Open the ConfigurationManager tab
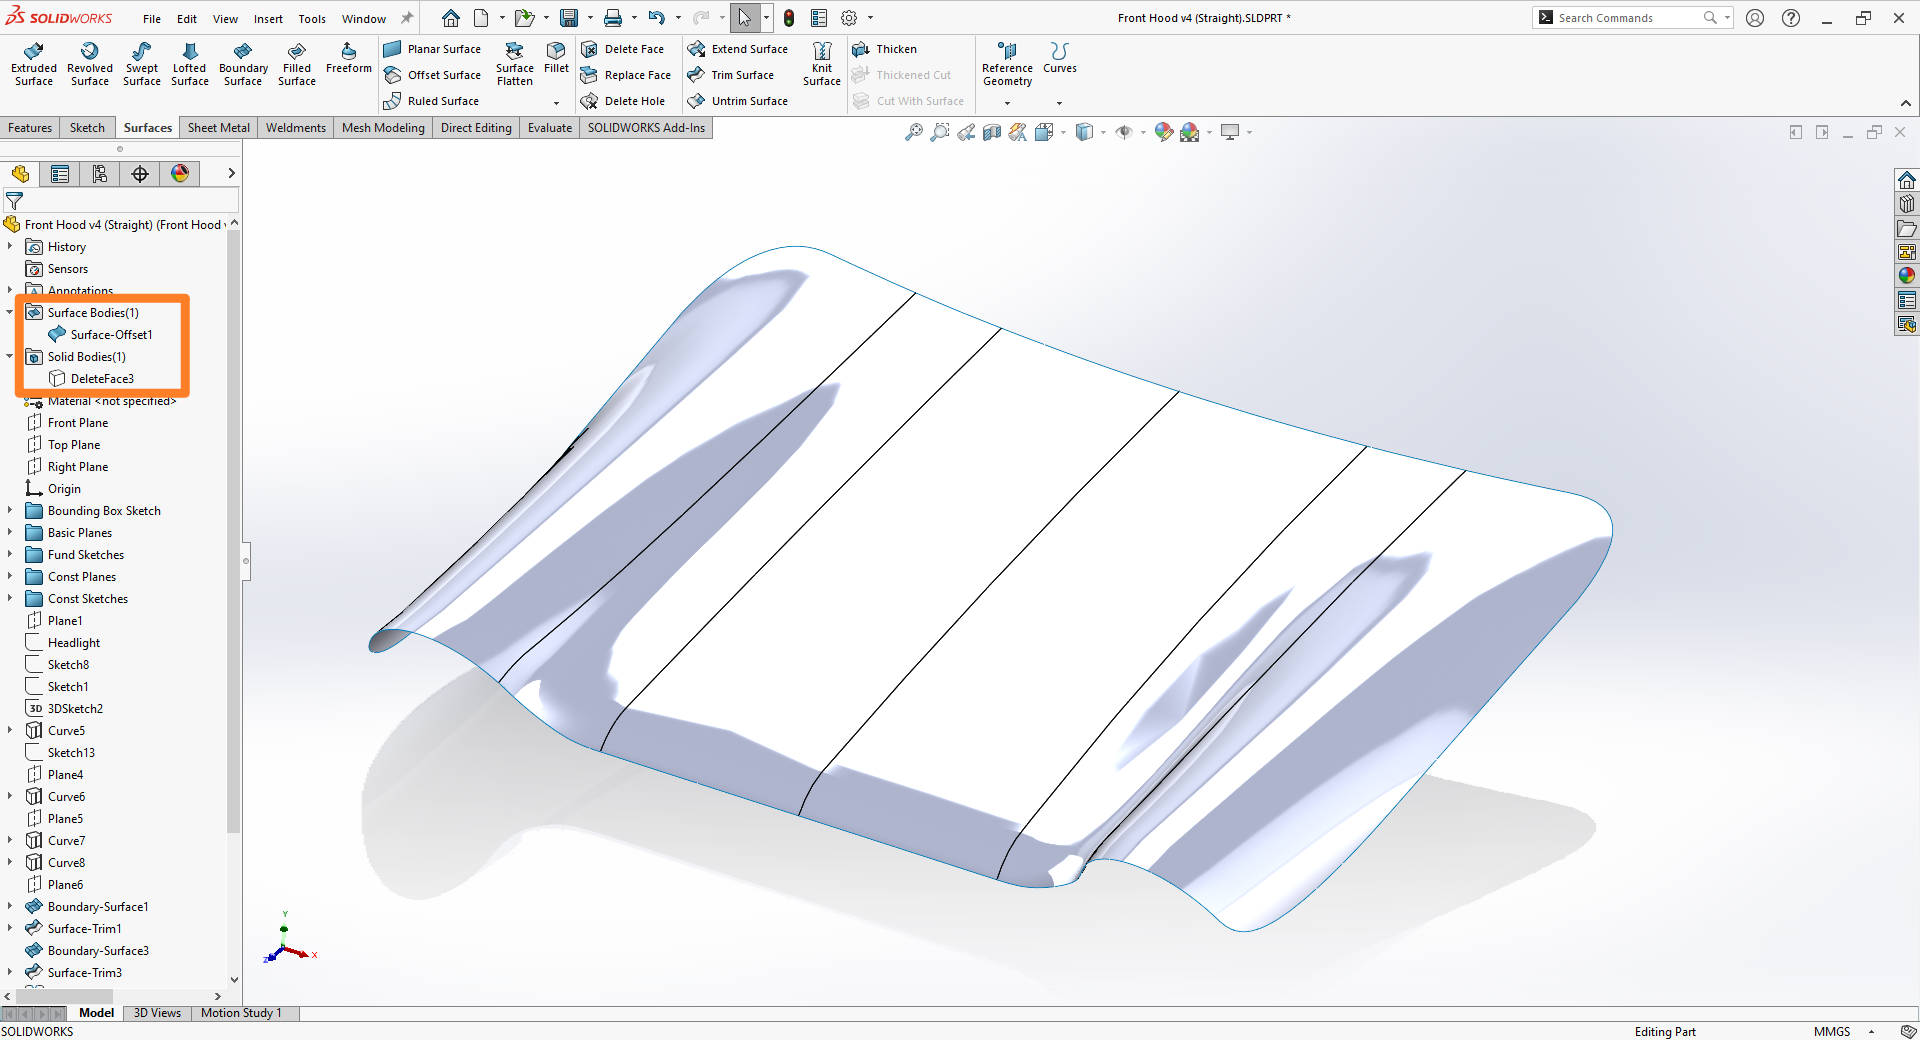The width and height of the screenshot is (1920, 1040). coord(100,174)
